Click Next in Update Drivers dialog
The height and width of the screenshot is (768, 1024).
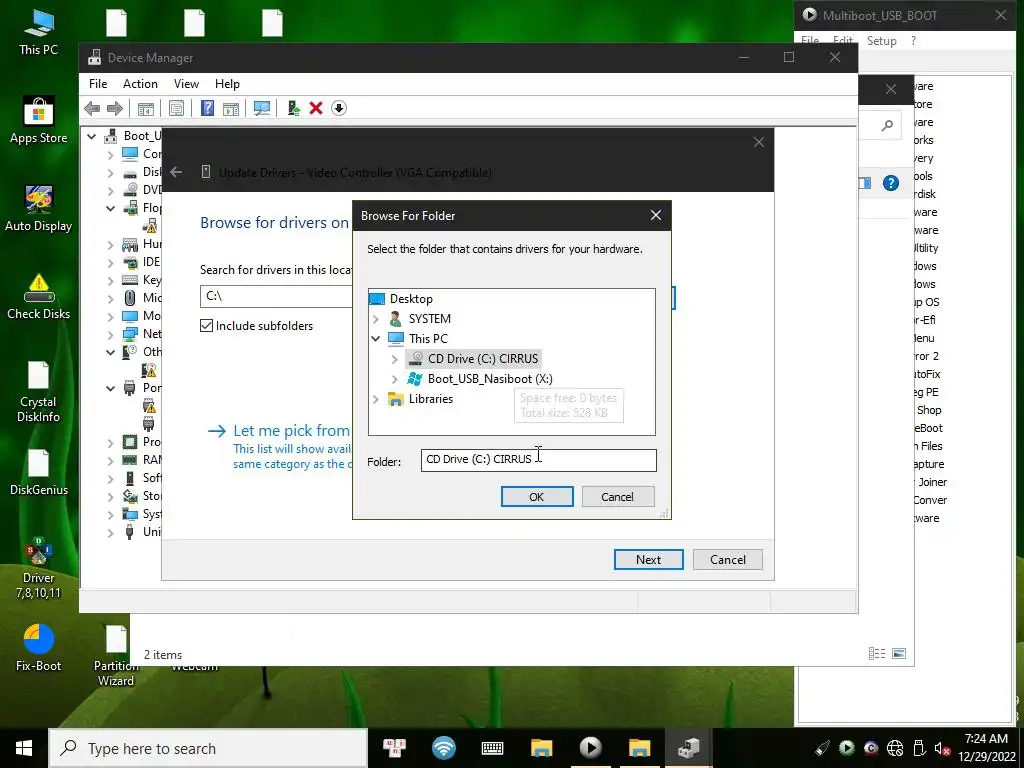[x=648, y=560]
